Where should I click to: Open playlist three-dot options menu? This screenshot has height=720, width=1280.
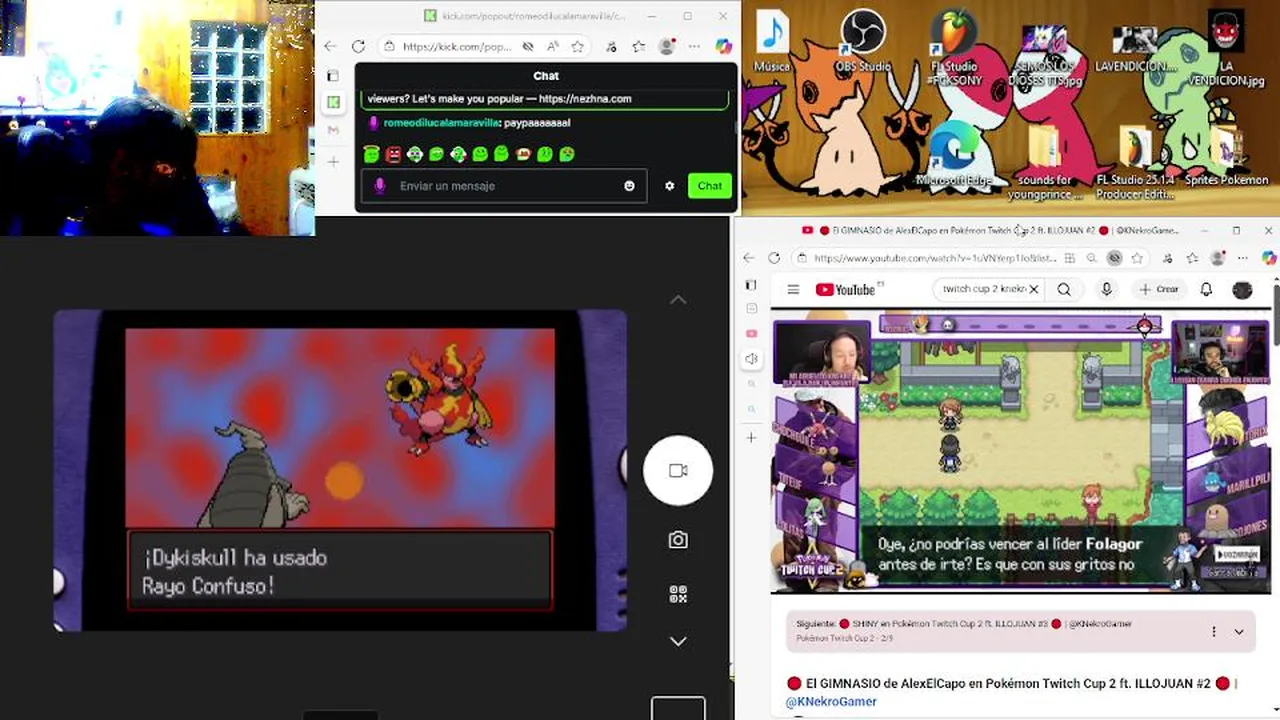[1214, 631]
